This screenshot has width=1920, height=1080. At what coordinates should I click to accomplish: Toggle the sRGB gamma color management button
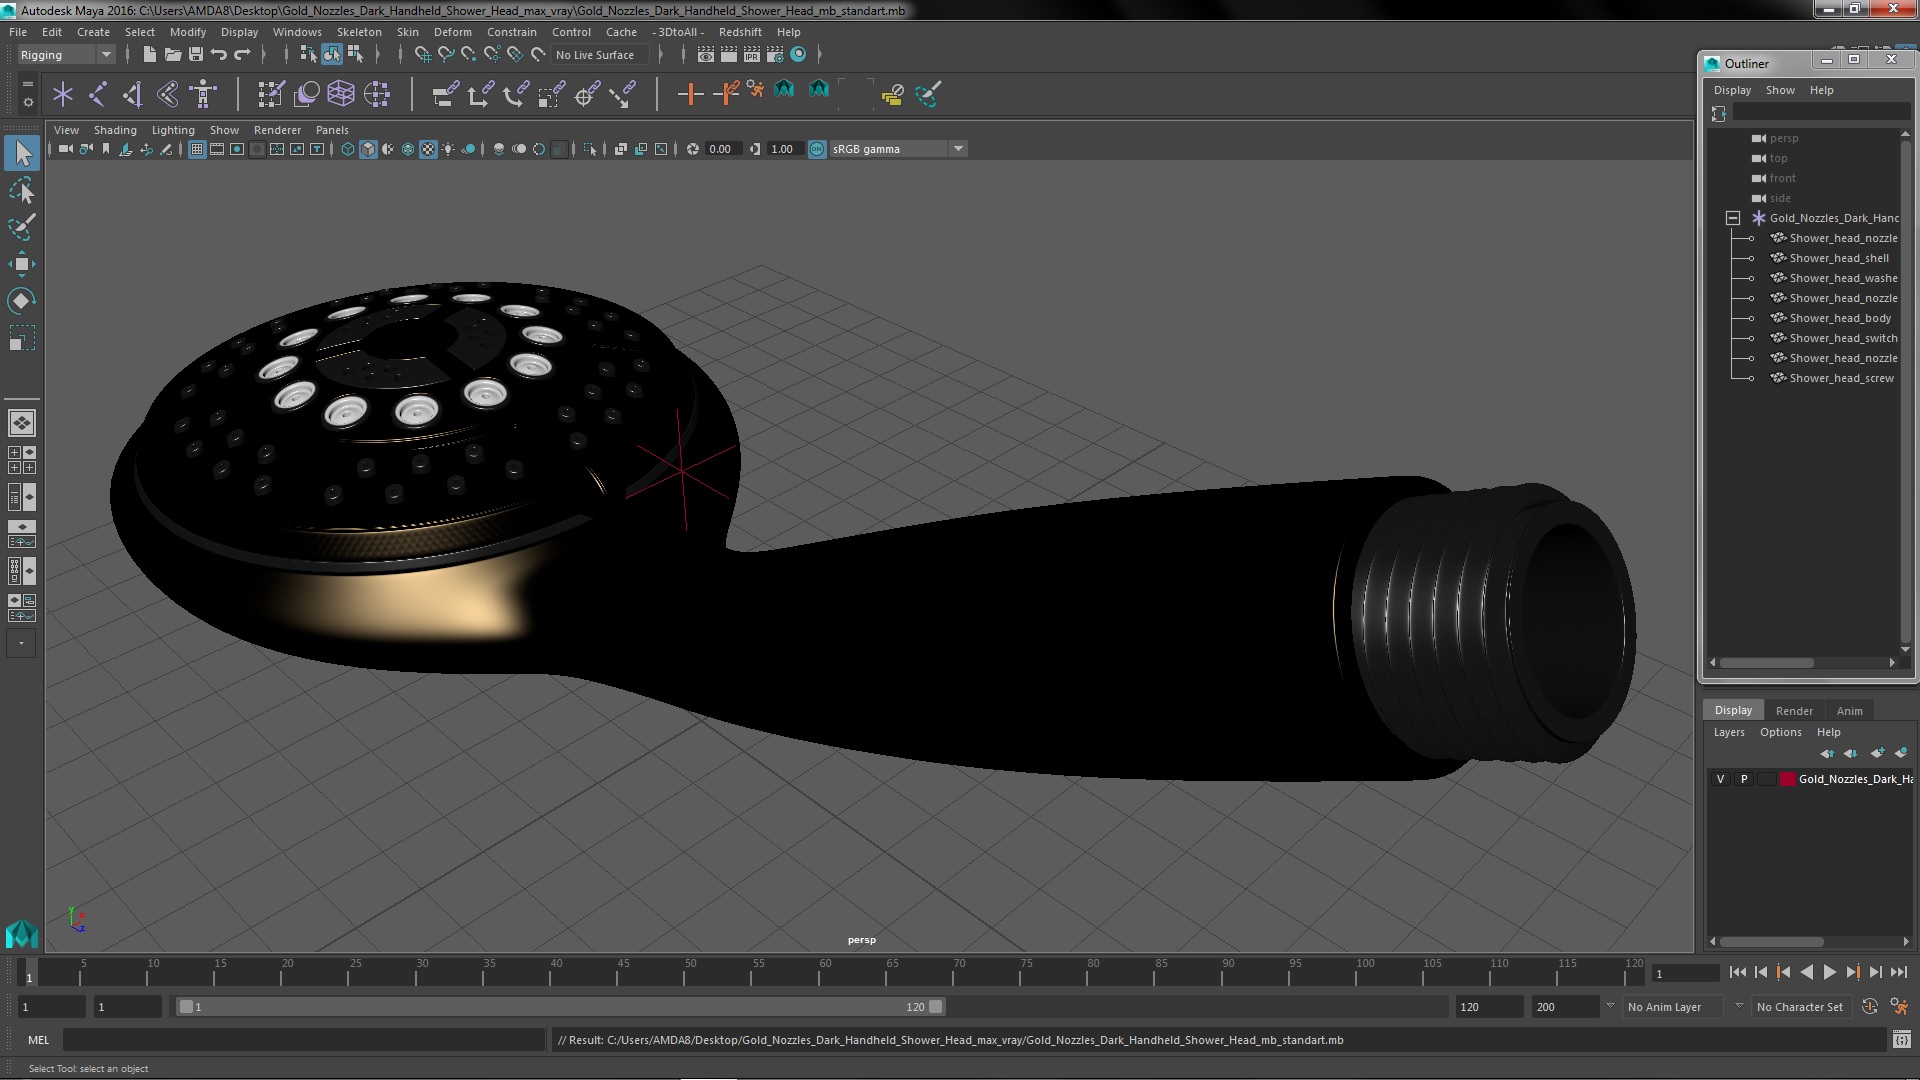pyautogui.click(x=817, y=149)
